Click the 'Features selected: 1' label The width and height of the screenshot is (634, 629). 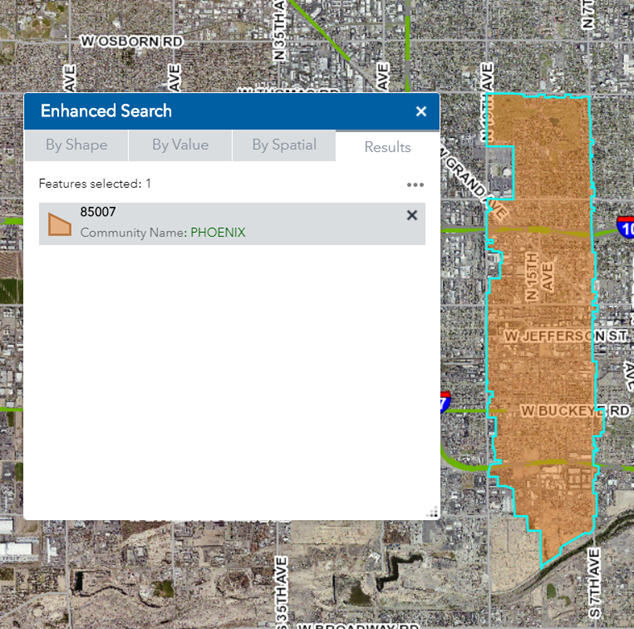[x=95, y=184]
